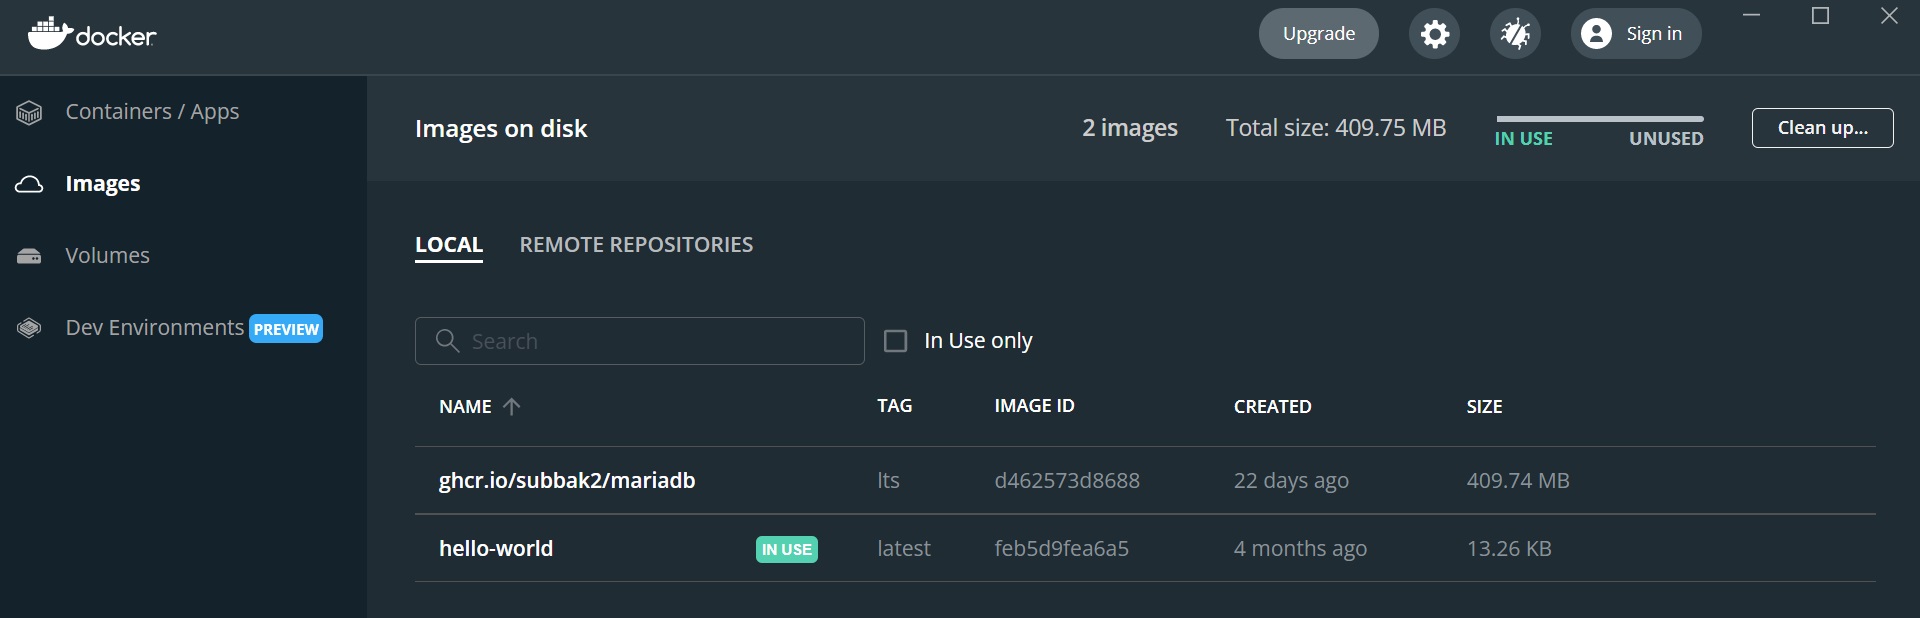The image size is (1920, 618).
Task: Click the Images cloud icon in sidebar
Action: tap(29, 184)
